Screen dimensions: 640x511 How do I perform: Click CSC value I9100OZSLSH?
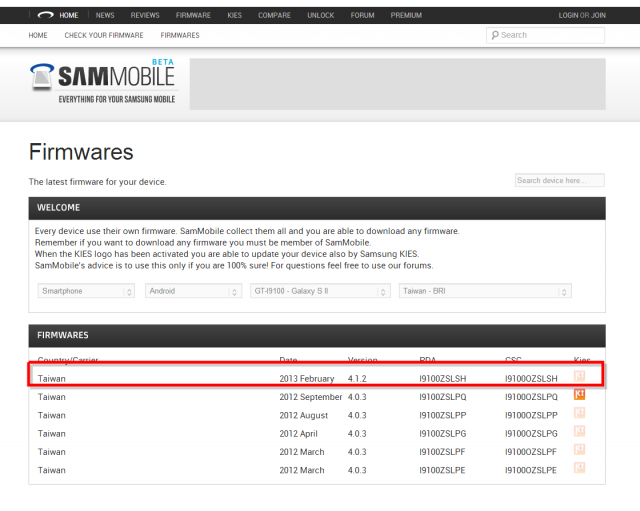531,379
